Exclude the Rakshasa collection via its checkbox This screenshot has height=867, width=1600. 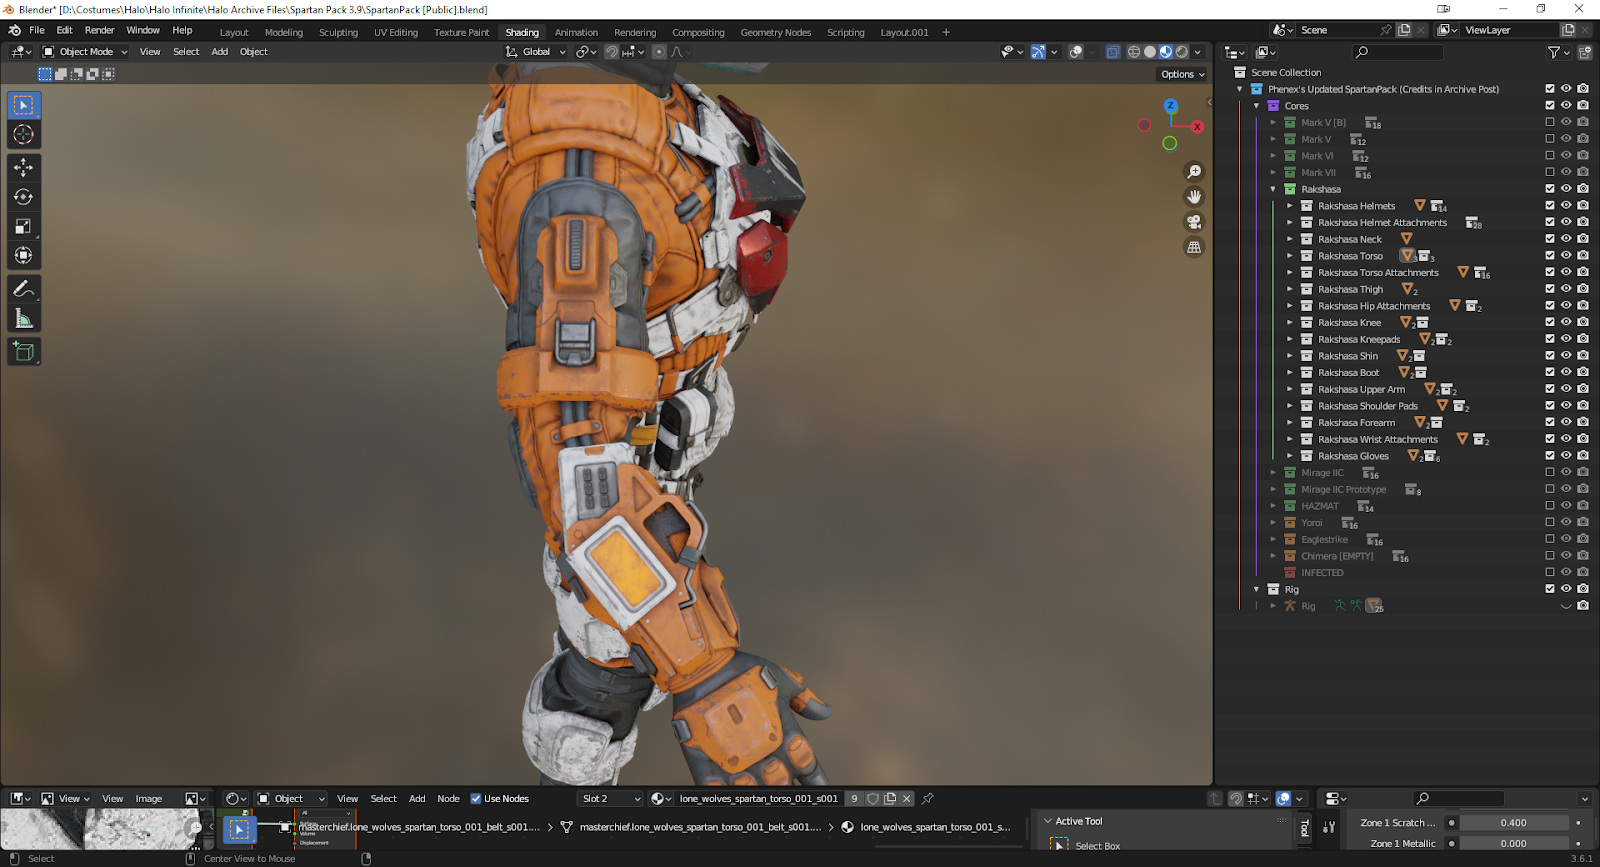click(x=1550, y=188)
